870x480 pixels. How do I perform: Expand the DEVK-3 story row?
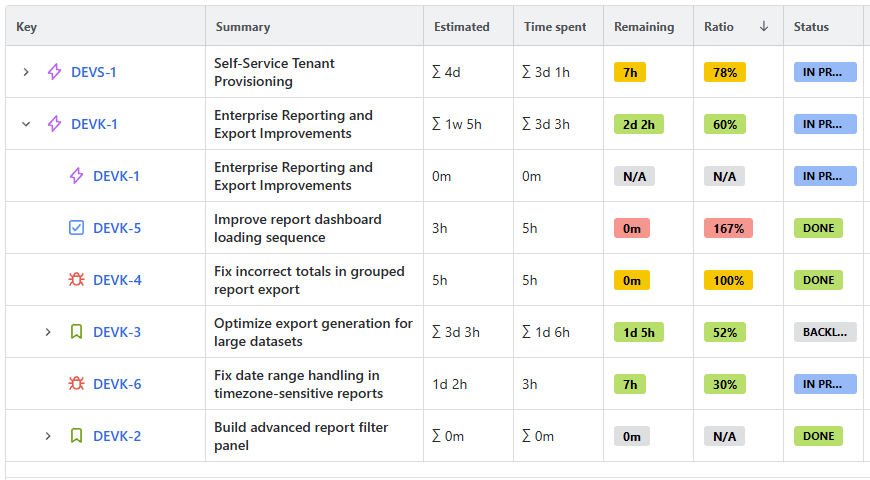pyautogui.click(x=48, y=332)
